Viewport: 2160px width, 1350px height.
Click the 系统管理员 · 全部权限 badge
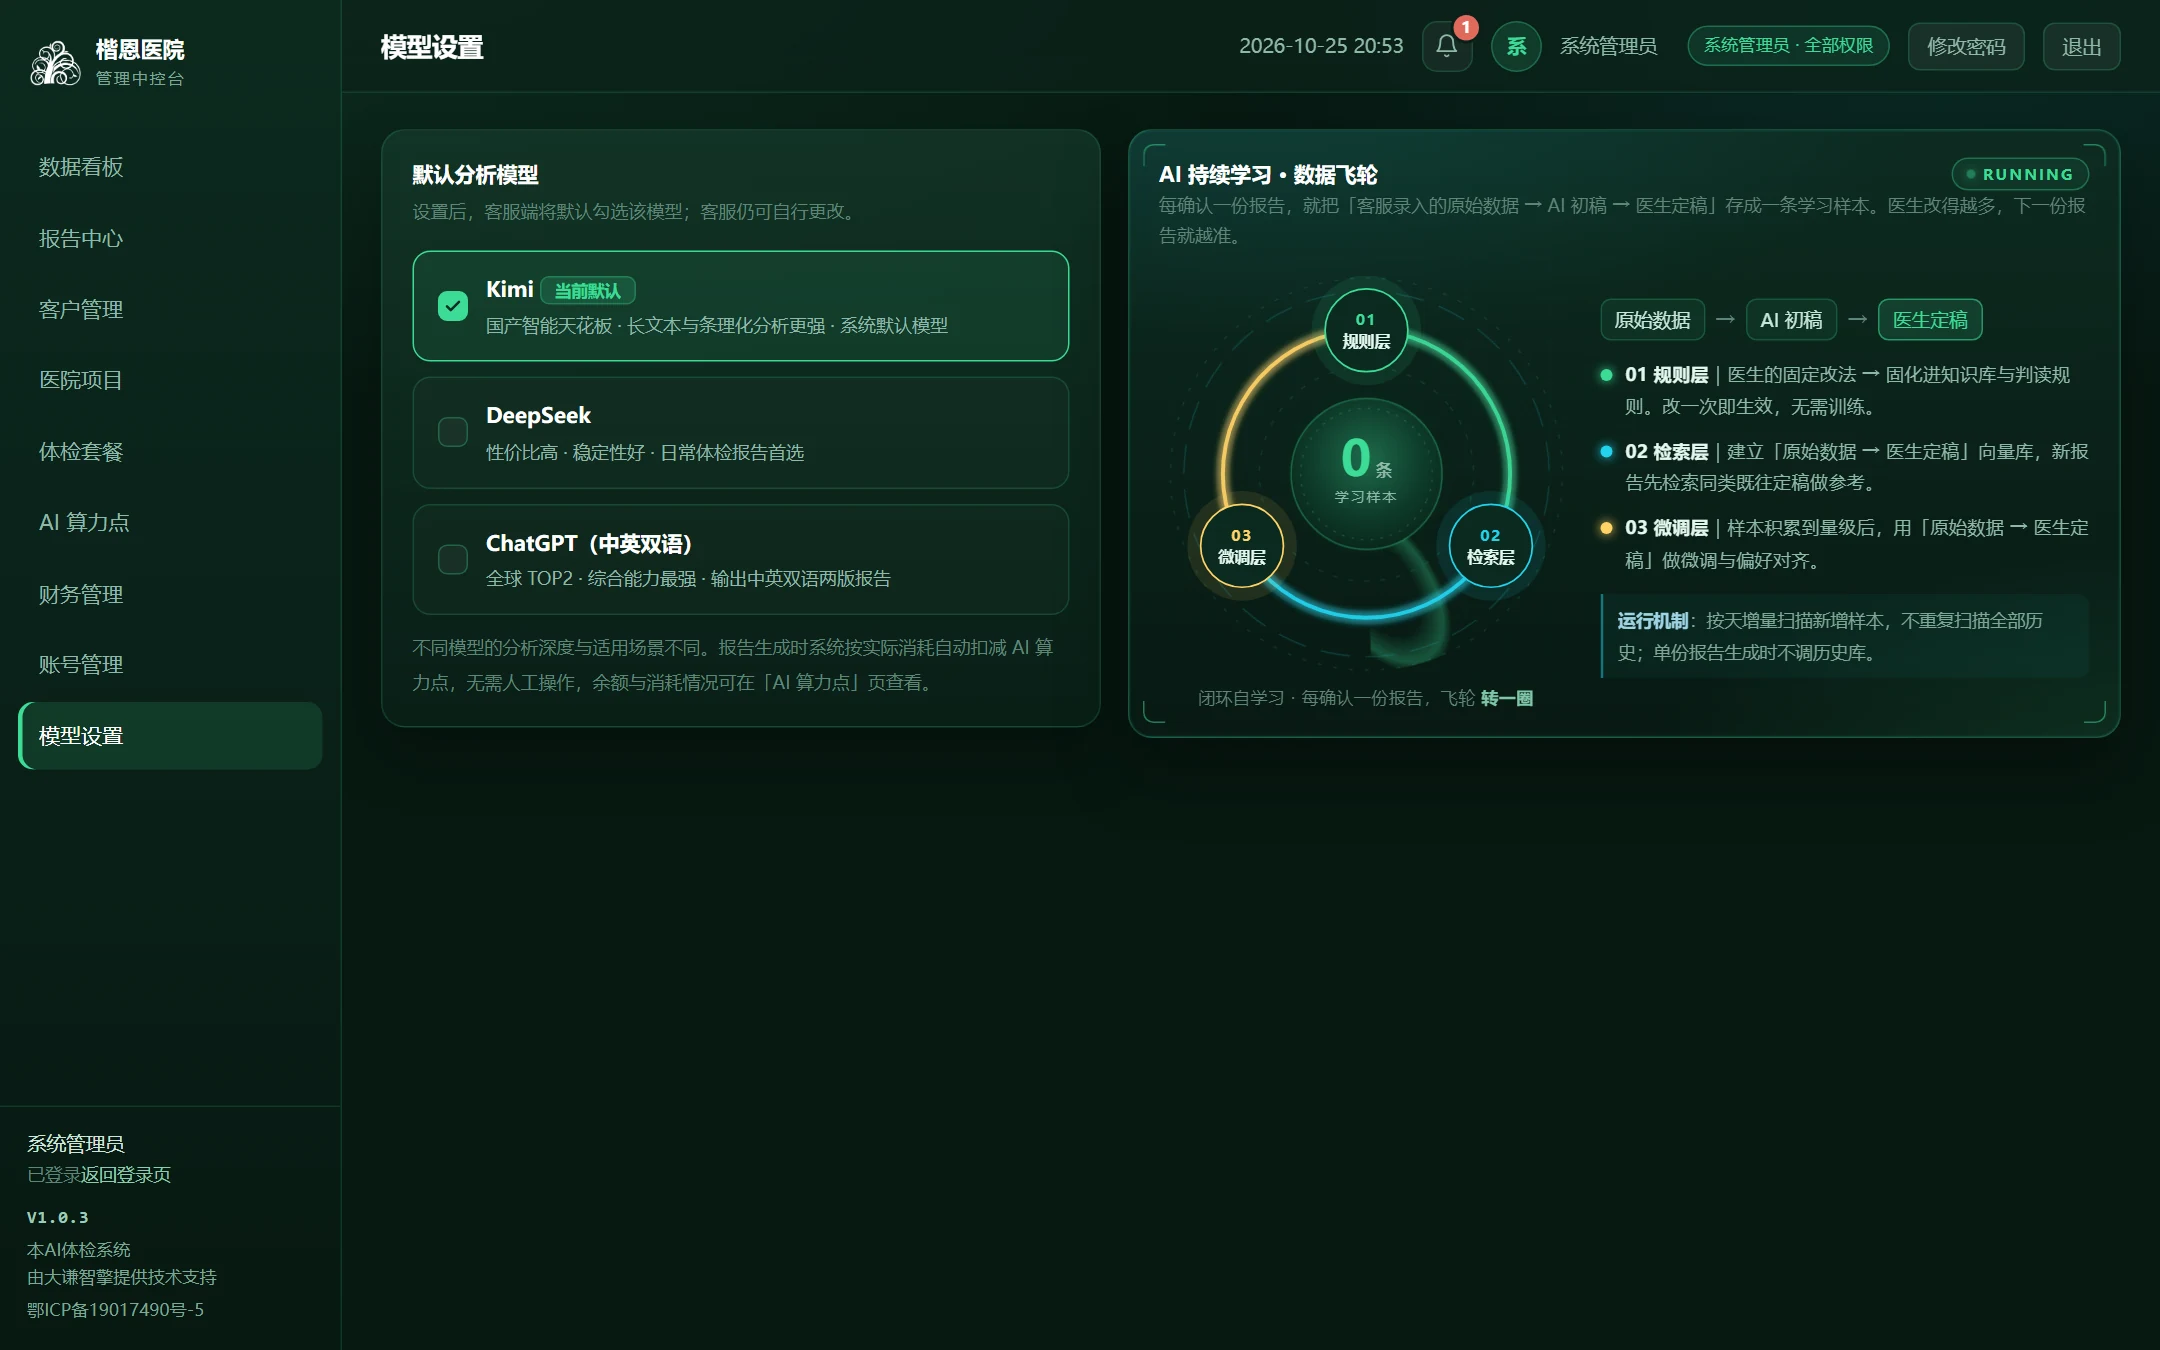[1788, 46]
